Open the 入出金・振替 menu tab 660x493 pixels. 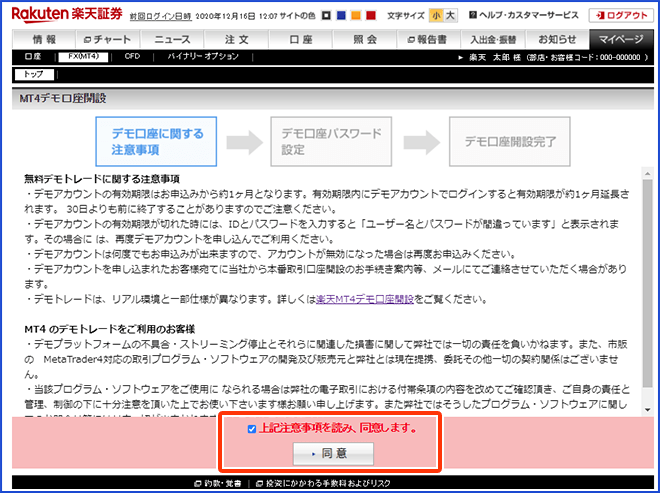(493, 40)
